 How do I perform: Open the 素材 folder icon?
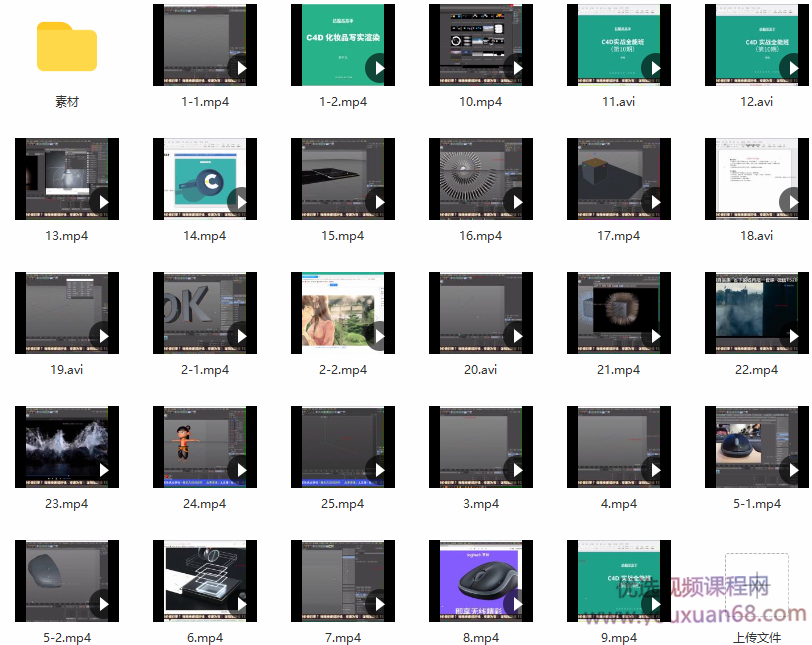(67, 47)
